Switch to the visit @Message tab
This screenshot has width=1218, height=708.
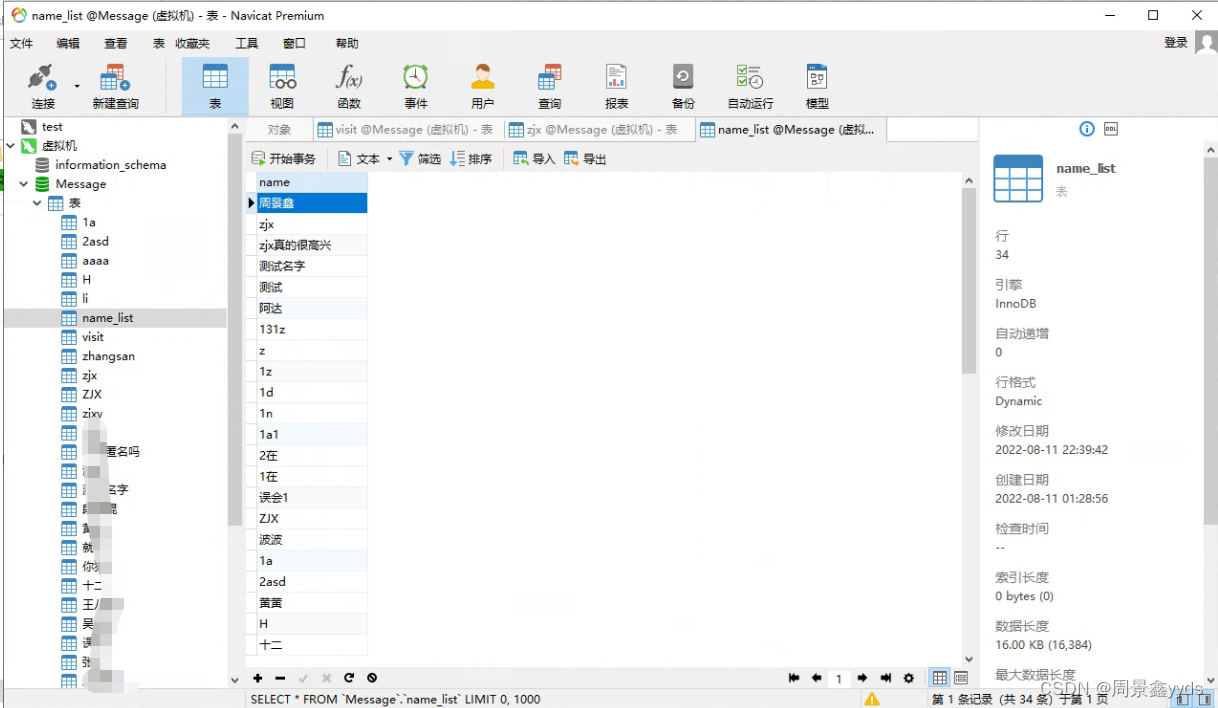pyautogui.click(x=406, y=130)
